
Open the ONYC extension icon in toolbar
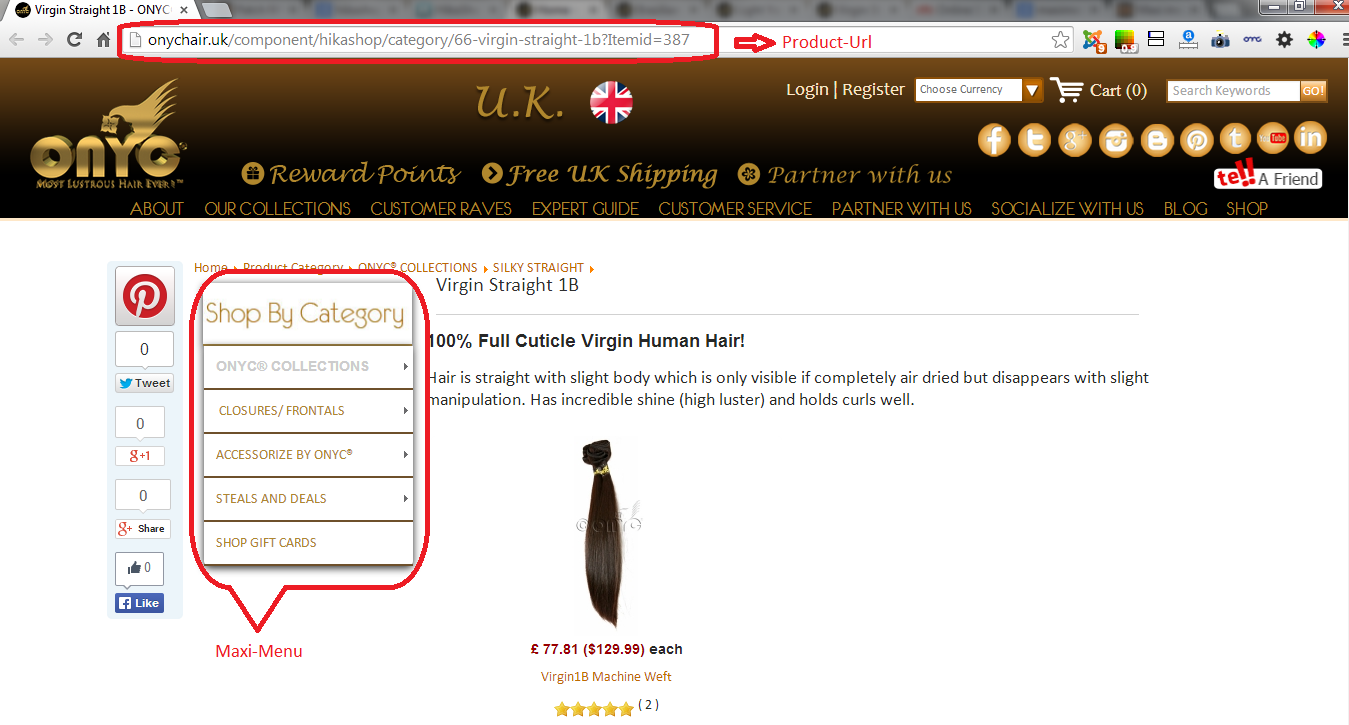(1252, 40)
